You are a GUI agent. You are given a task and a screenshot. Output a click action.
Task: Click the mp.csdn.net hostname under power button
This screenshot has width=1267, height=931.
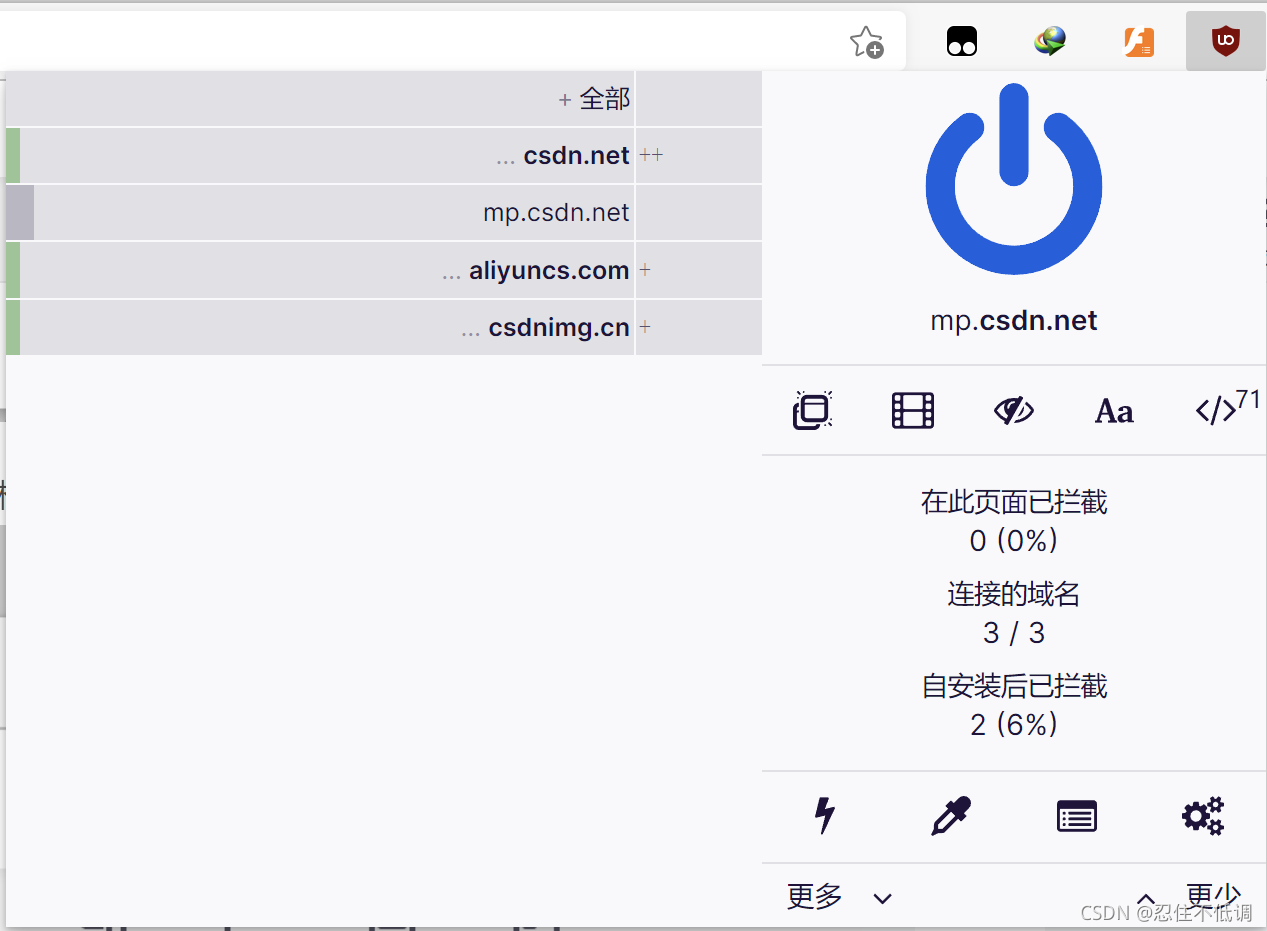[x=1014, y=321]
